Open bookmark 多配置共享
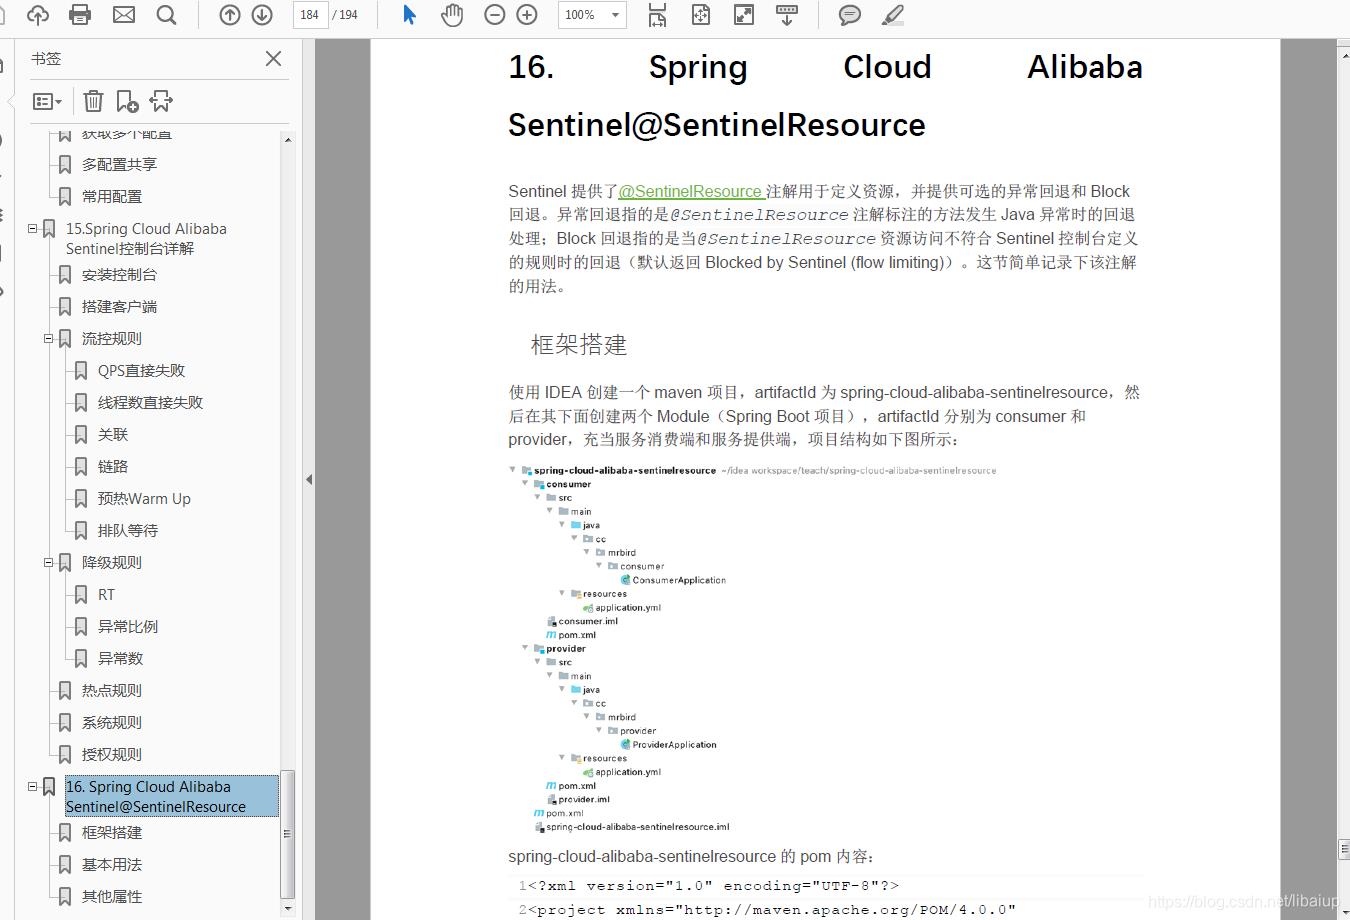Screen dimensions: 1350x920 119,165
